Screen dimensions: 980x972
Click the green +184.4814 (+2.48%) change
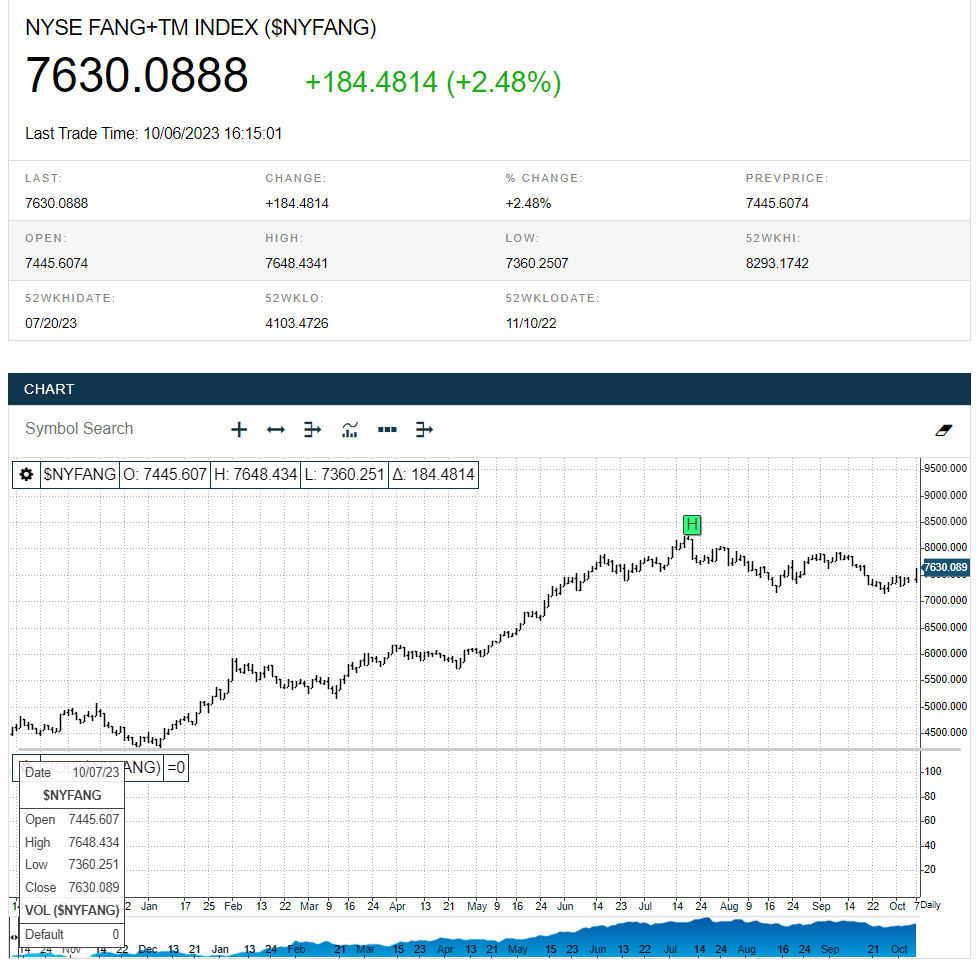[433, 82]
